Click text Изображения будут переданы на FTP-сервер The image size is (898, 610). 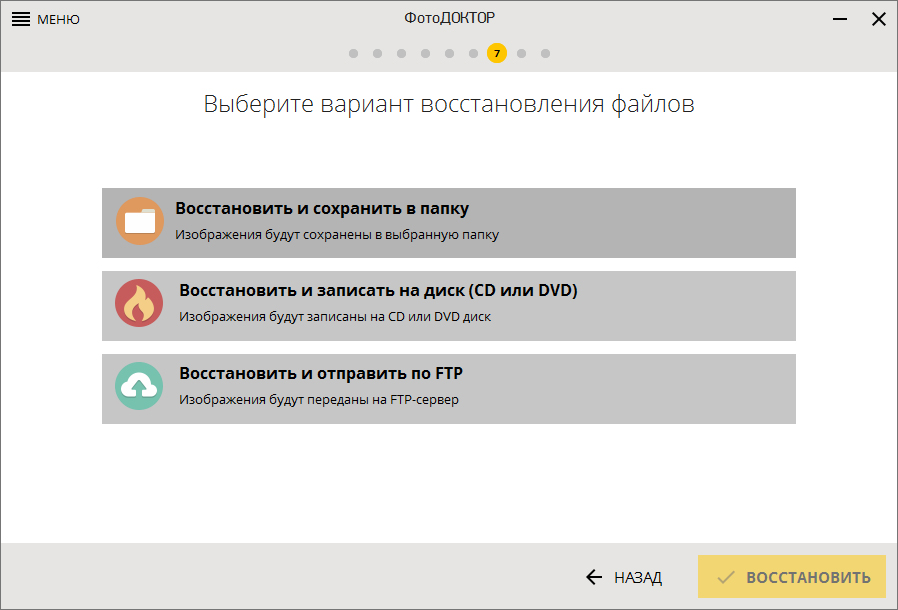tap(319, 400)
